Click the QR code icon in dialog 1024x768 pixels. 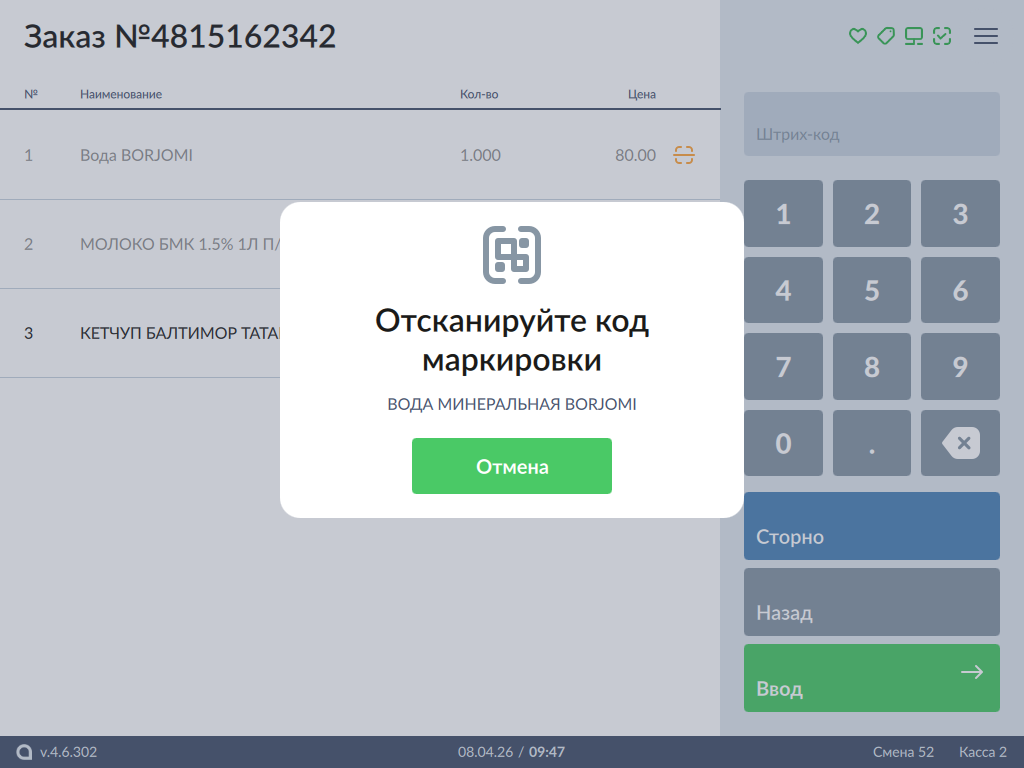512,255
